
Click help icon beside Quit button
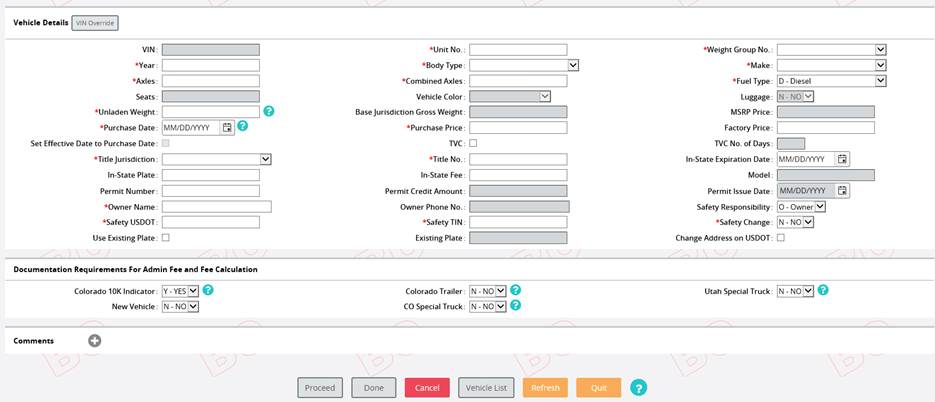638,388
